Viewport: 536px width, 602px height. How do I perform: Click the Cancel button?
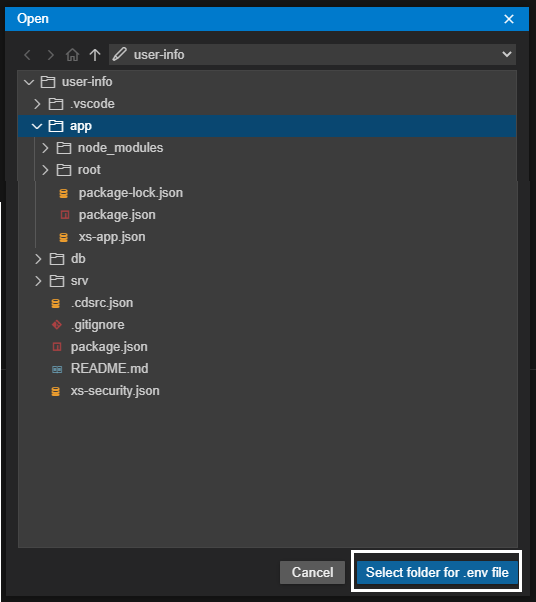312,572
